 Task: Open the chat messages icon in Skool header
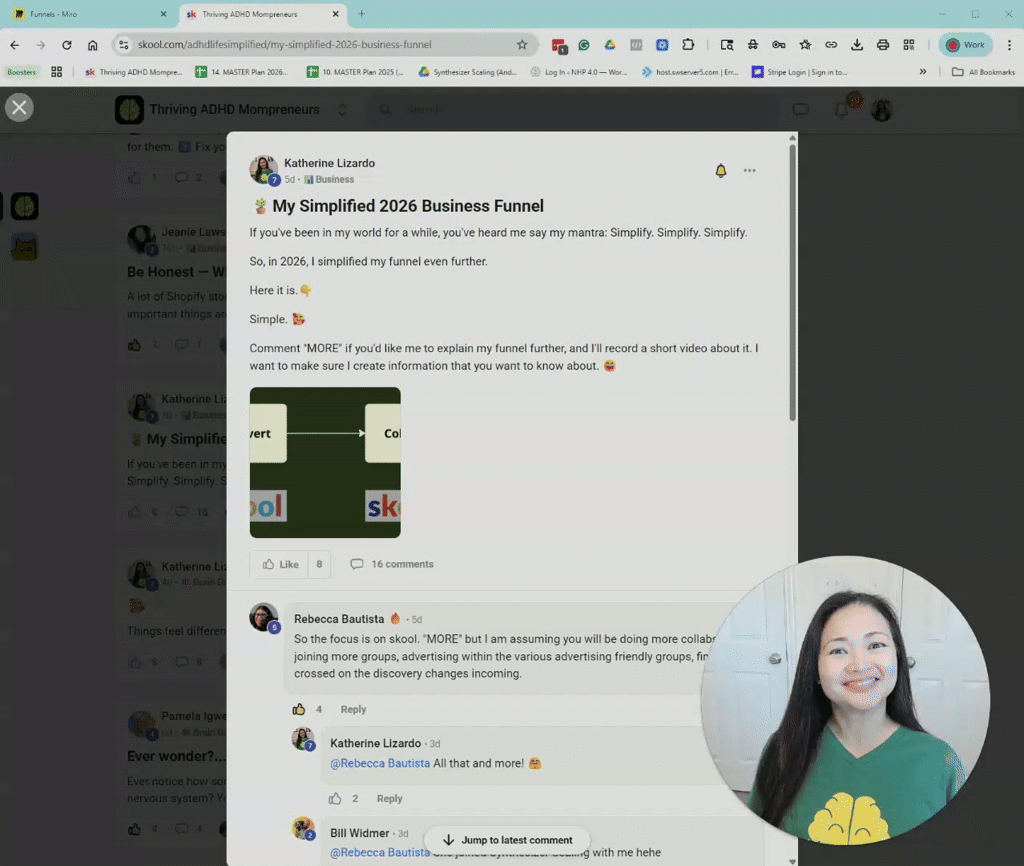pos(801,110)
